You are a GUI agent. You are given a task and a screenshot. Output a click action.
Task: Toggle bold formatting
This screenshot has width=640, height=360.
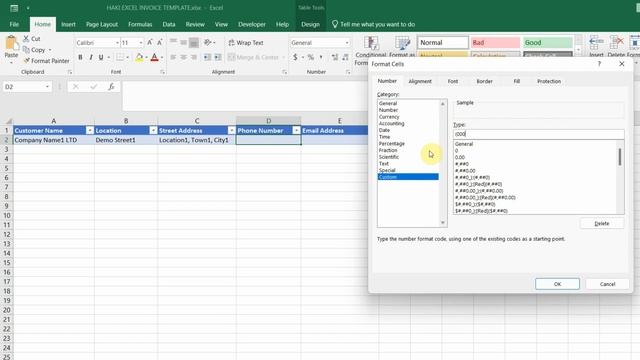80,57
